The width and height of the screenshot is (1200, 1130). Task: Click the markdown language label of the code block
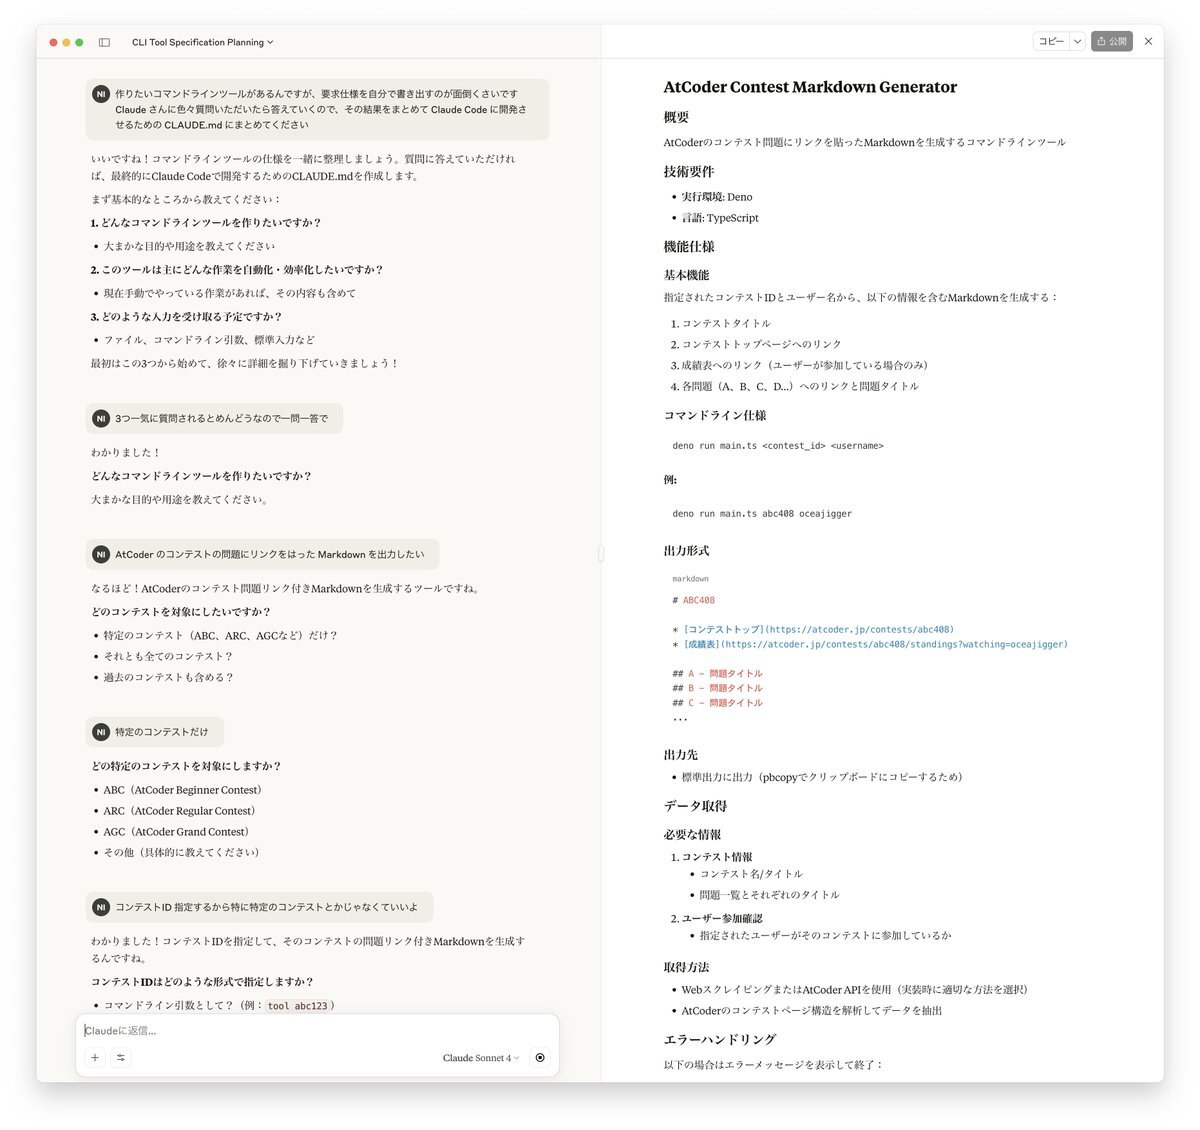click(690, 579)
